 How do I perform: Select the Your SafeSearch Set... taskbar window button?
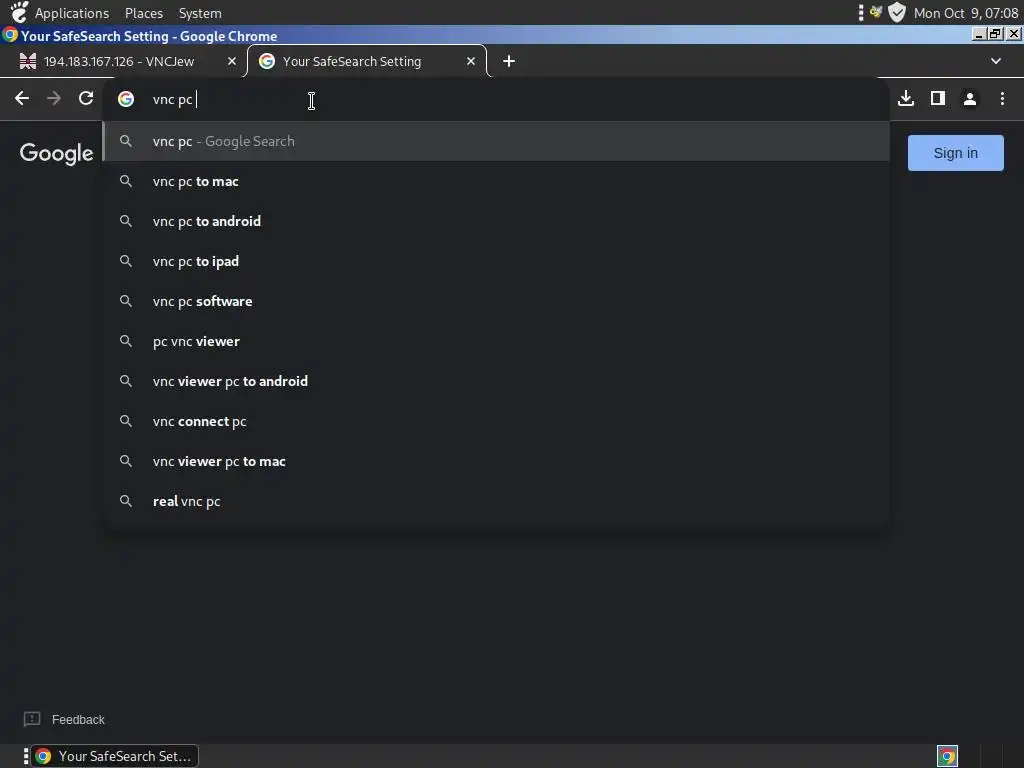(116, 756)
